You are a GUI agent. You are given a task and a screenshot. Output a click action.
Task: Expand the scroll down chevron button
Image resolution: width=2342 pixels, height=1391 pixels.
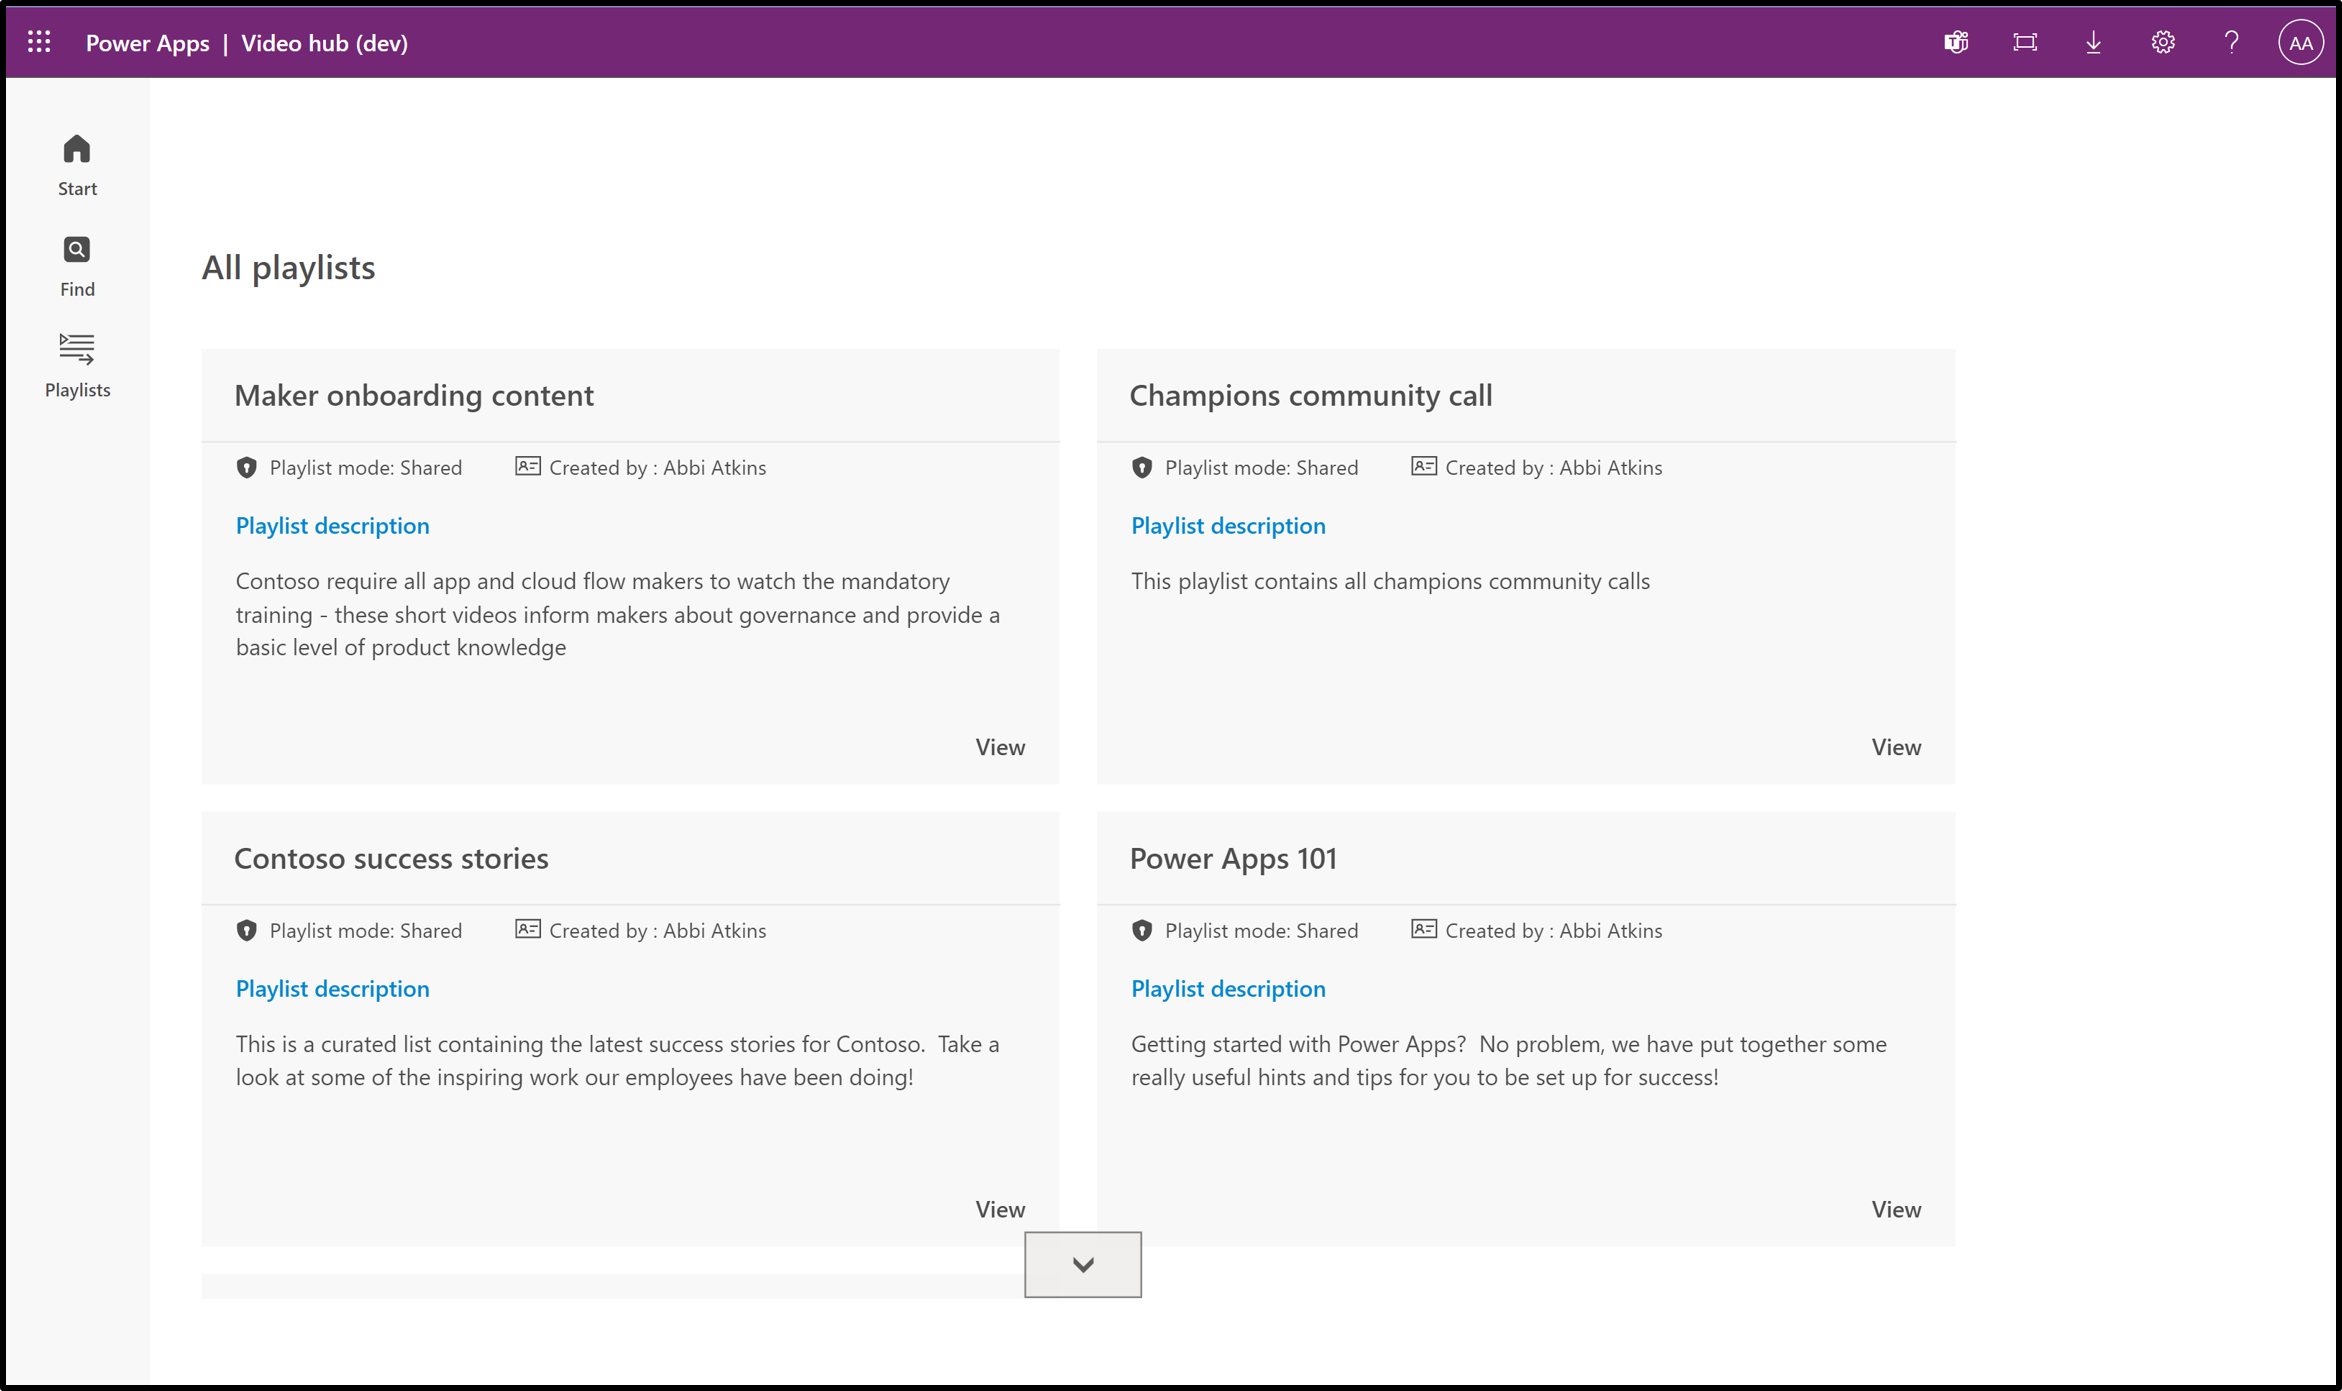pos(1082,1263)
